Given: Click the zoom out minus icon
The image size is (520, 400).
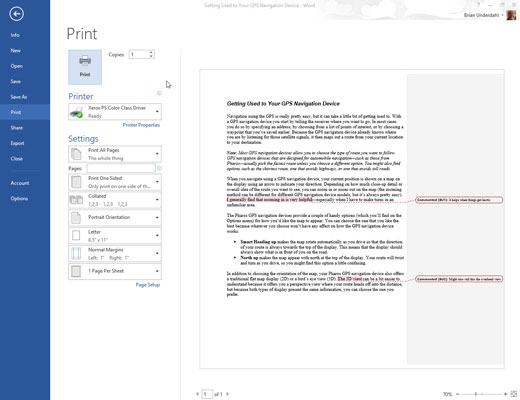Looking at the screenshot, I should pyautogui.click(x=458, y=394).
